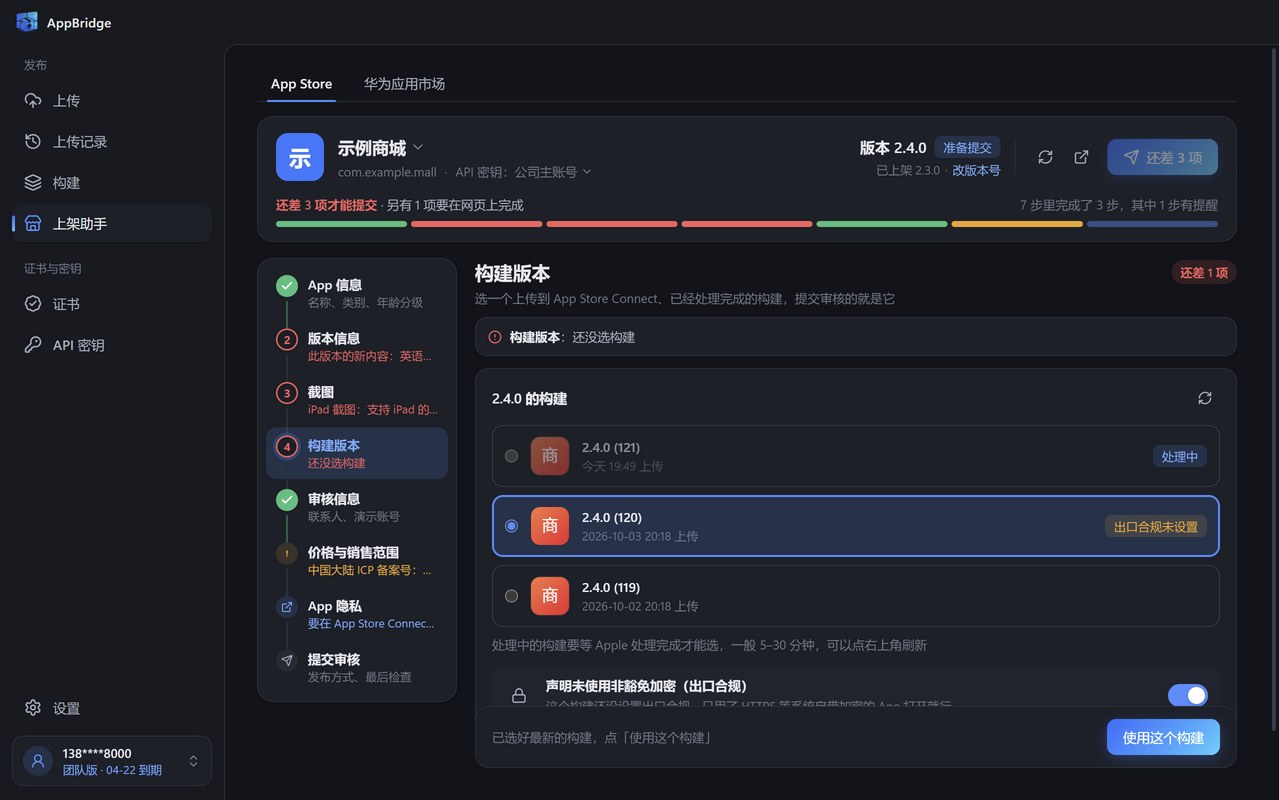The width and height of the screenshot is (1279, 800).
Task: Click the 准备提交 status badge
Action: [968, 148]
